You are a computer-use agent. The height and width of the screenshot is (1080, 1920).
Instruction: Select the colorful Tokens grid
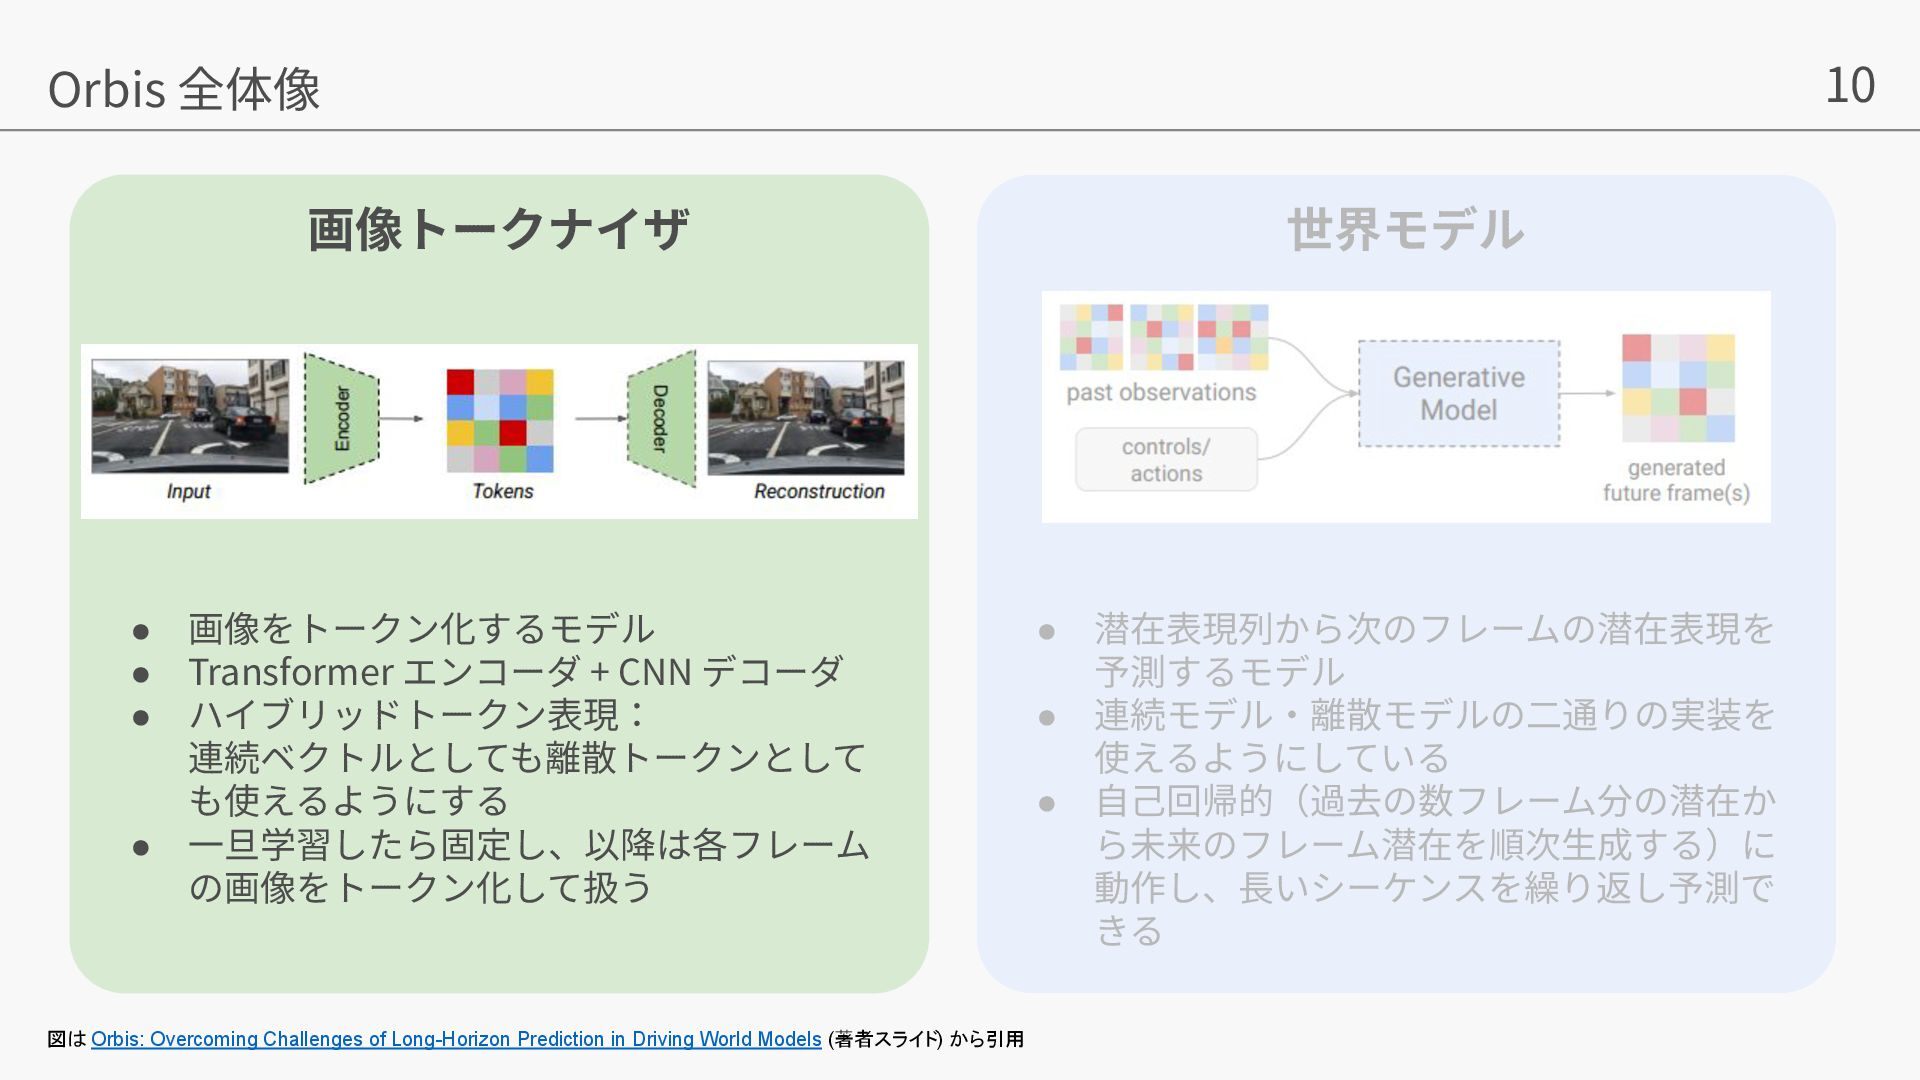tap(499, 420)
